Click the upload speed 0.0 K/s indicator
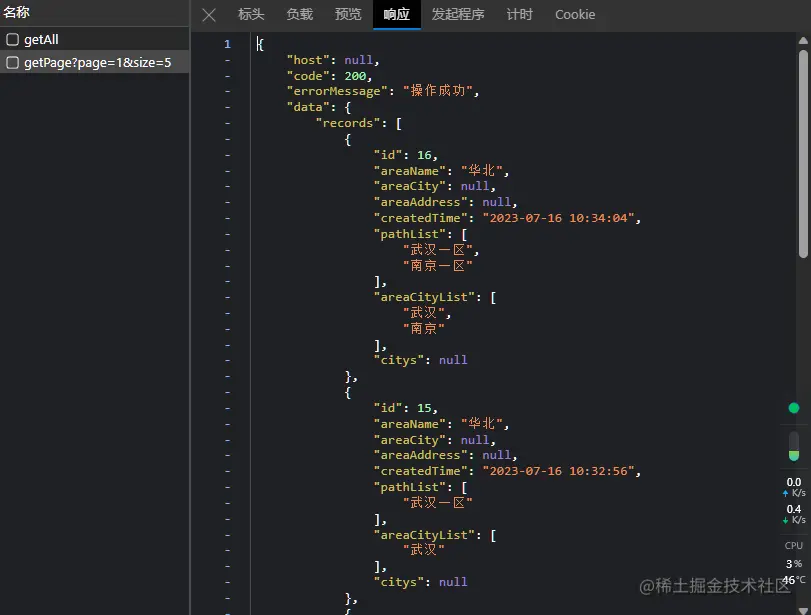The image size is (811, 615). click(x=794, y=487)
